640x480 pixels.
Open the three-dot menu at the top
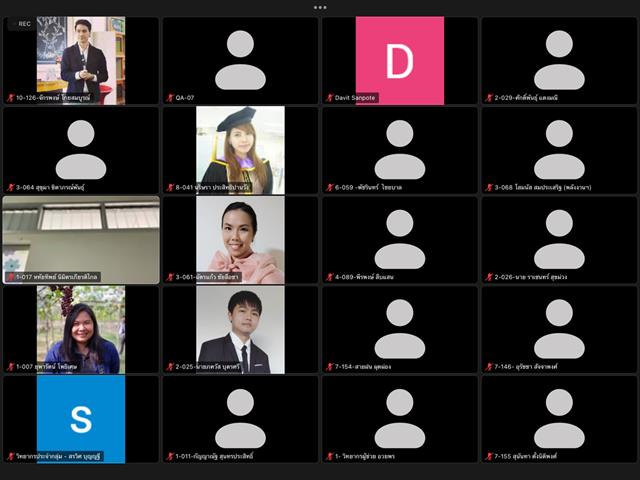320,7
